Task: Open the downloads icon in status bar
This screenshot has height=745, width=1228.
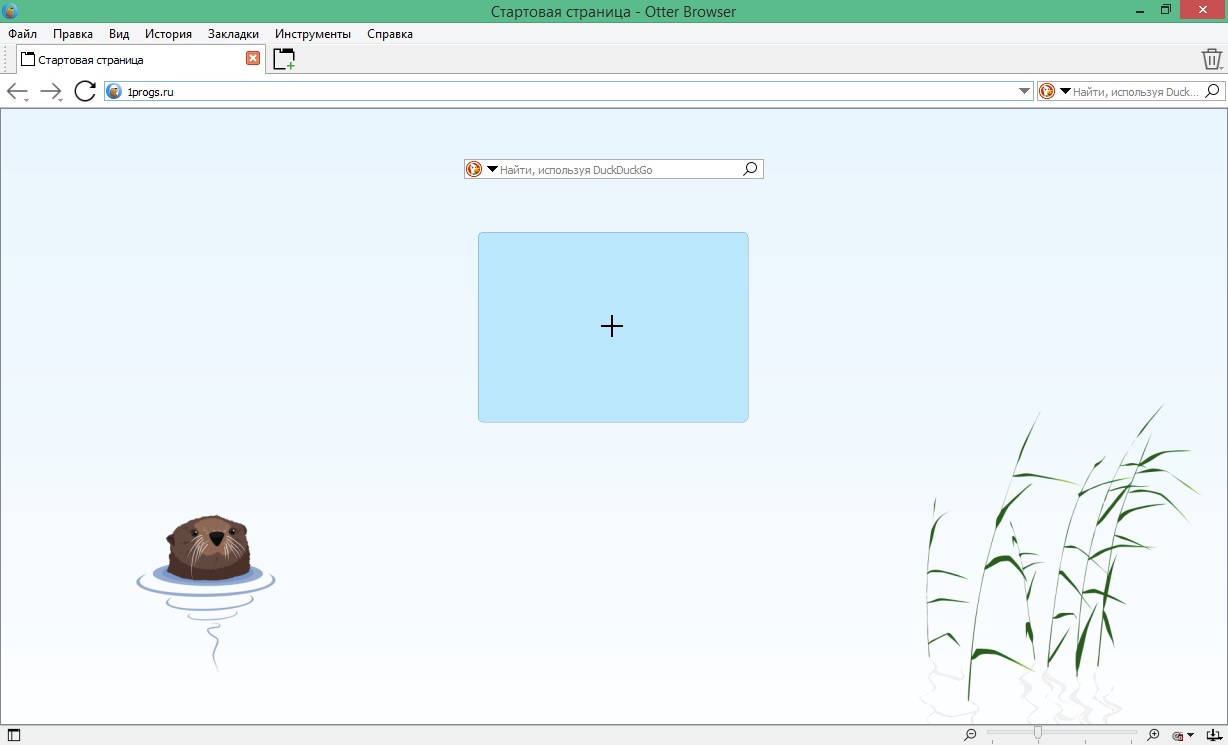Action: coord(1213,735)
